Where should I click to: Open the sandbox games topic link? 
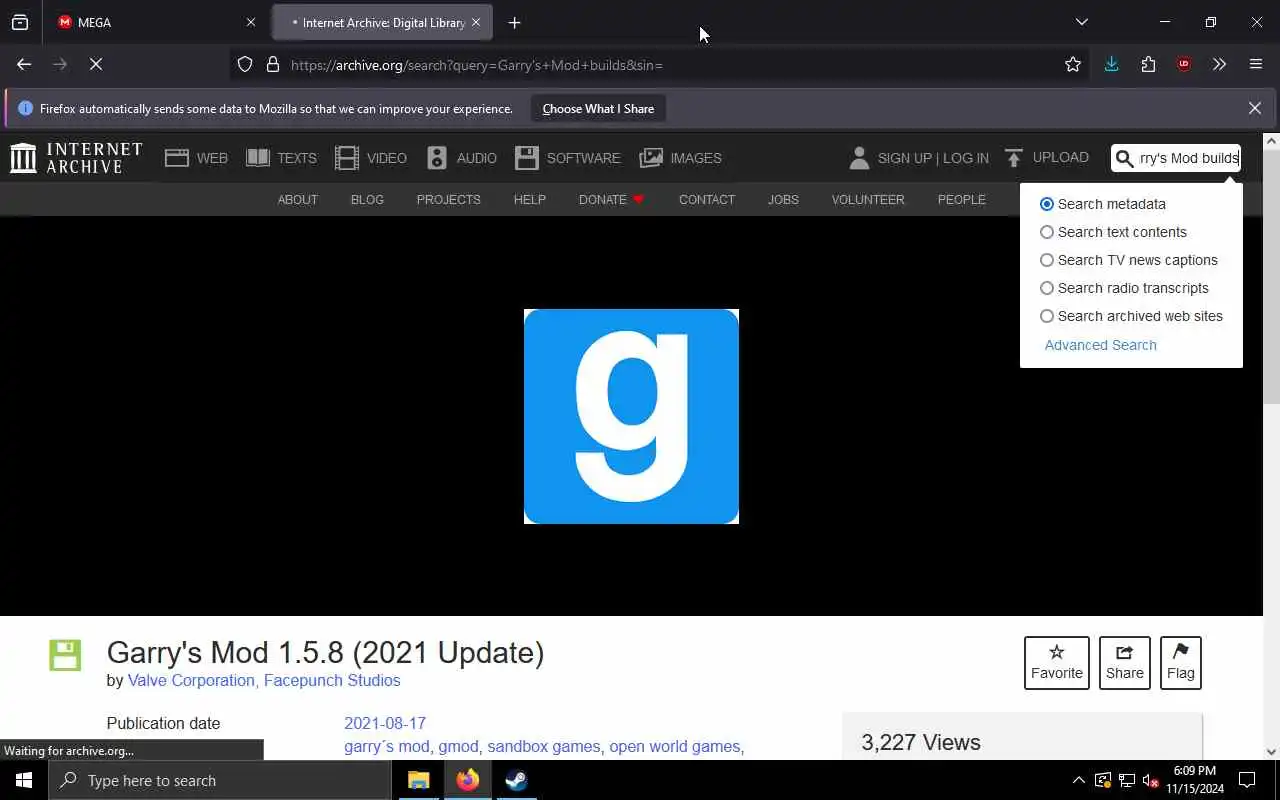(x=544, y=746)
